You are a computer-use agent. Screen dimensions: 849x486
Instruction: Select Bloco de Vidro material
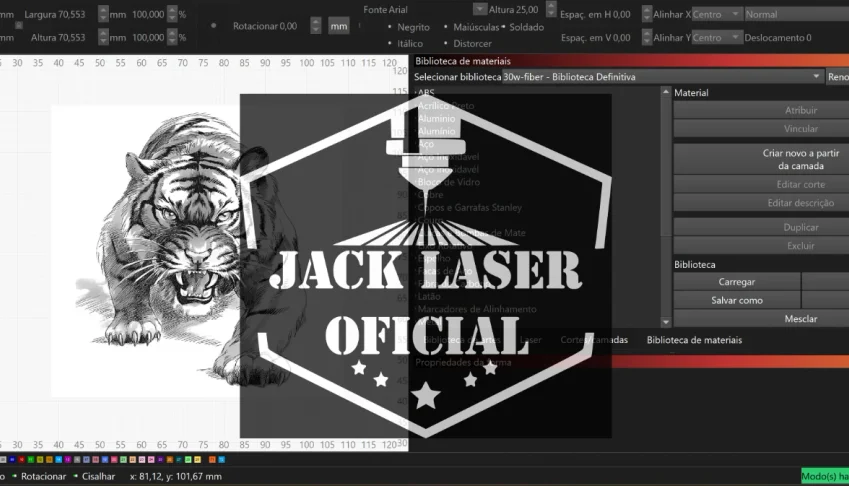[449, 182]
